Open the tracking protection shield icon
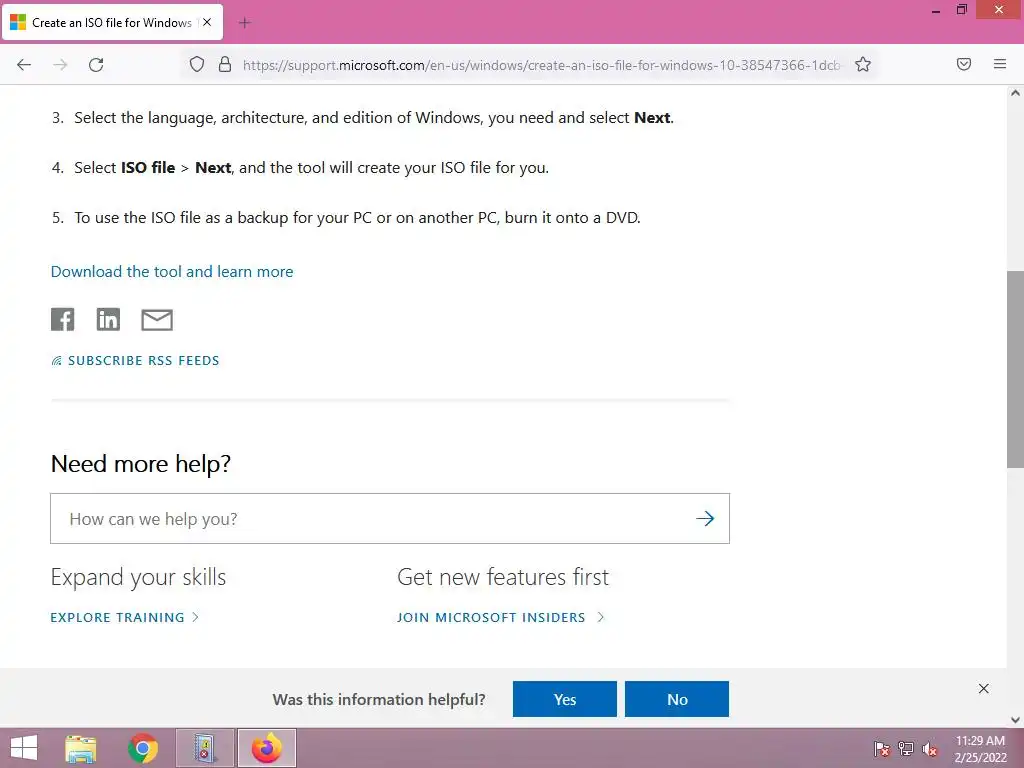1024x768 pixels. [x=197, y=64]
